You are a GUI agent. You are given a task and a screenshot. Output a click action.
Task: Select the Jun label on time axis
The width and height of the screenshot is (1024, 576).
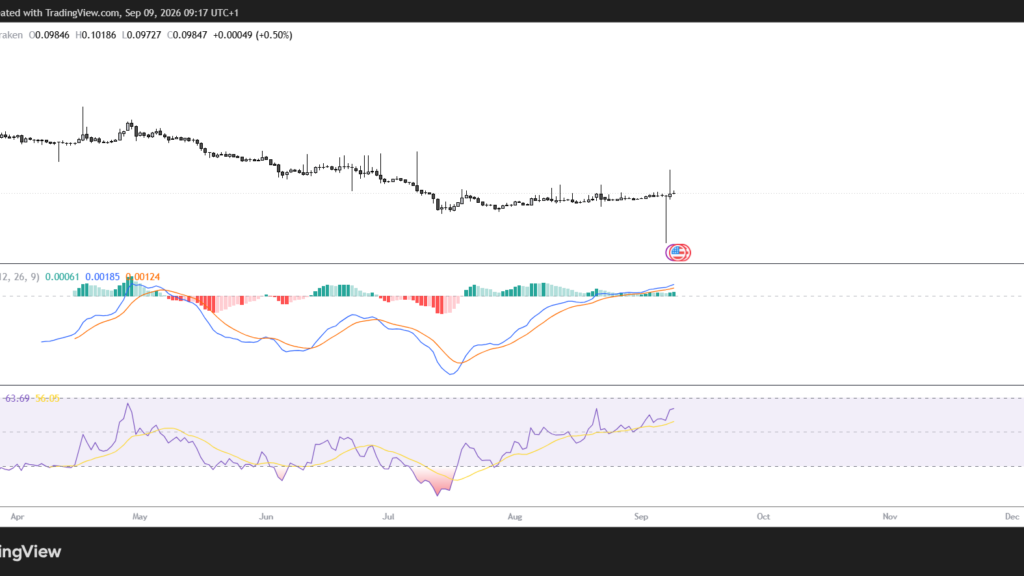point(266,517)
